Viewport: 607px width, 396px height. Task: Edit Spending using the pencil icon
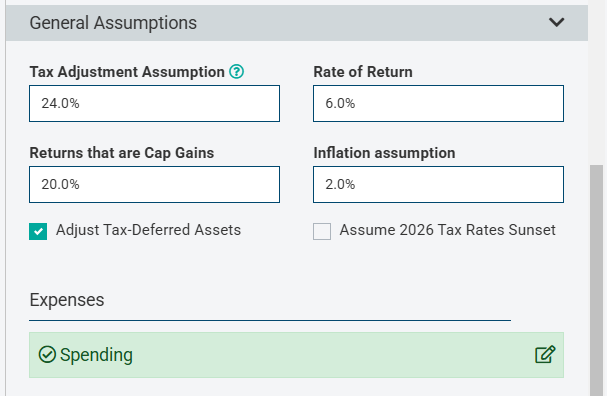(545, 354)
